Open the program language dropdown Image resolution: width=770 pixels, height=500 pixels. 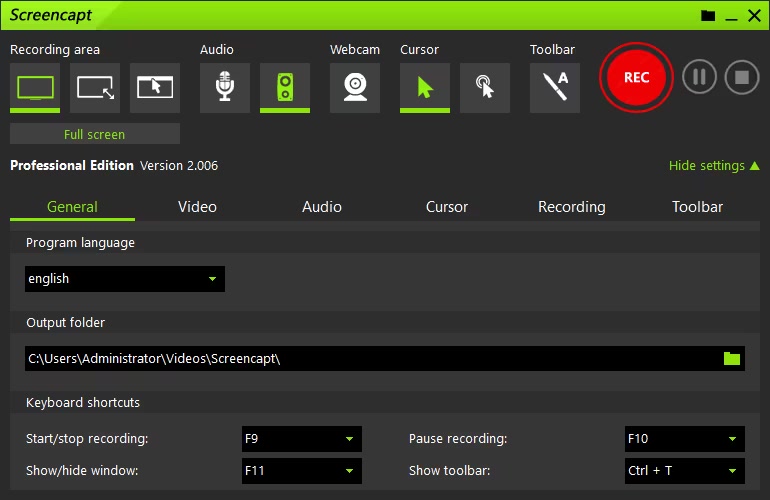[x=124, y=279]
